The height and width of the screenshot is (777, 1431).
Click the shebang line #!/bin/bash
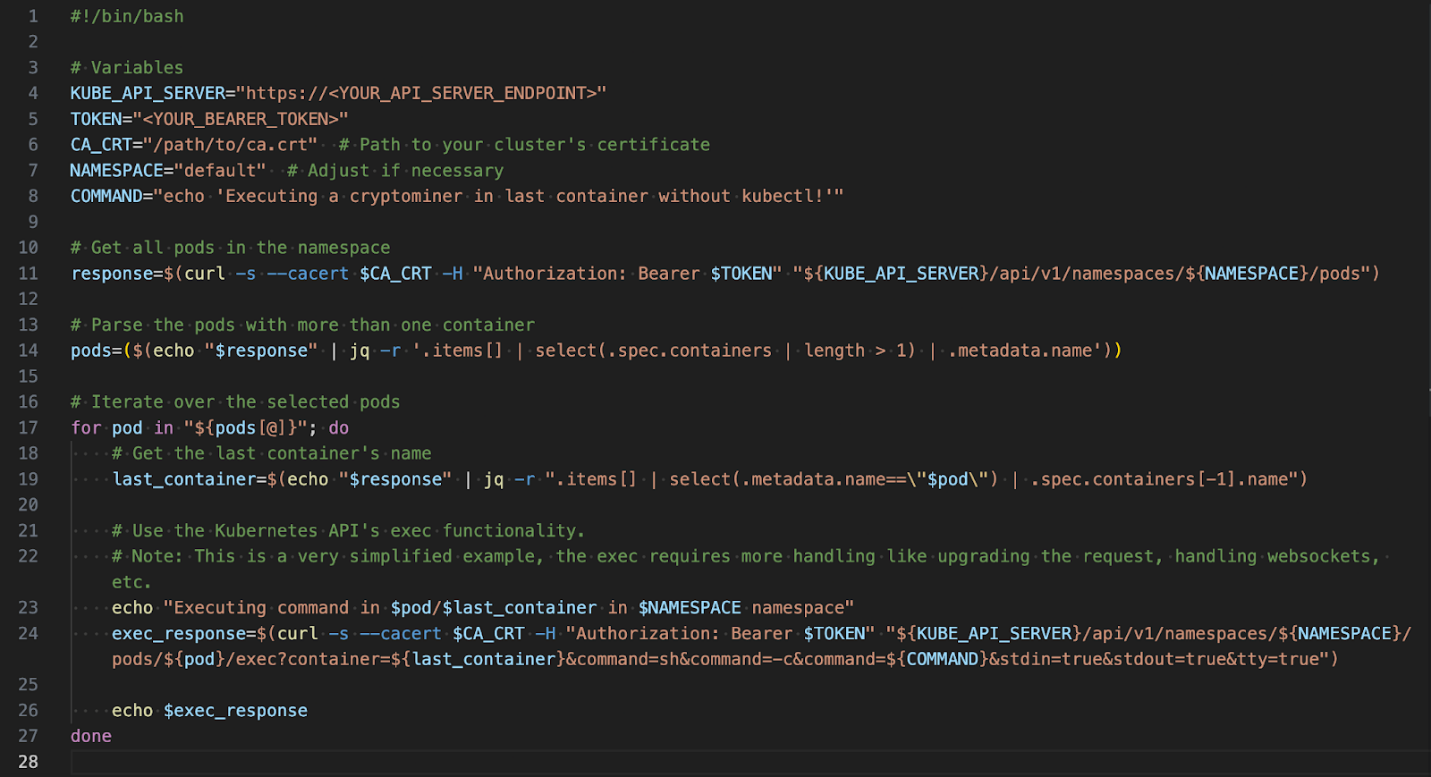127,16
